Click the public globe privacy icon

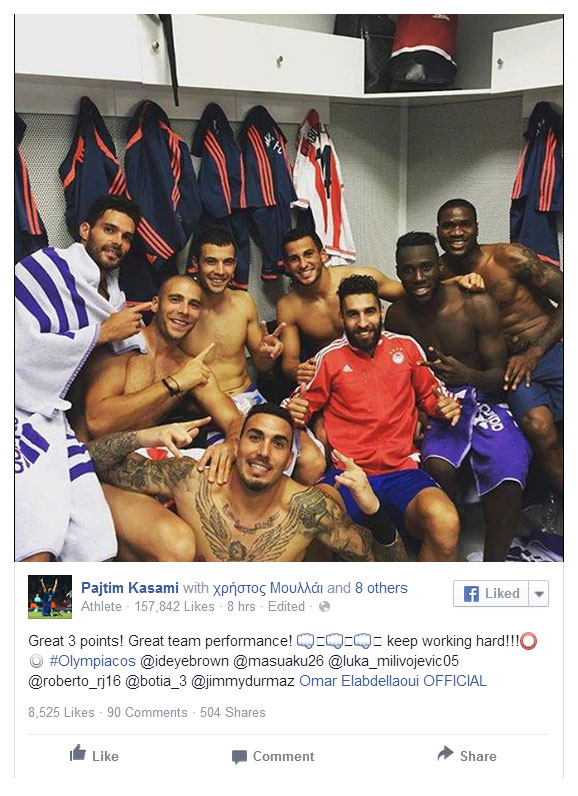(324, 607)
